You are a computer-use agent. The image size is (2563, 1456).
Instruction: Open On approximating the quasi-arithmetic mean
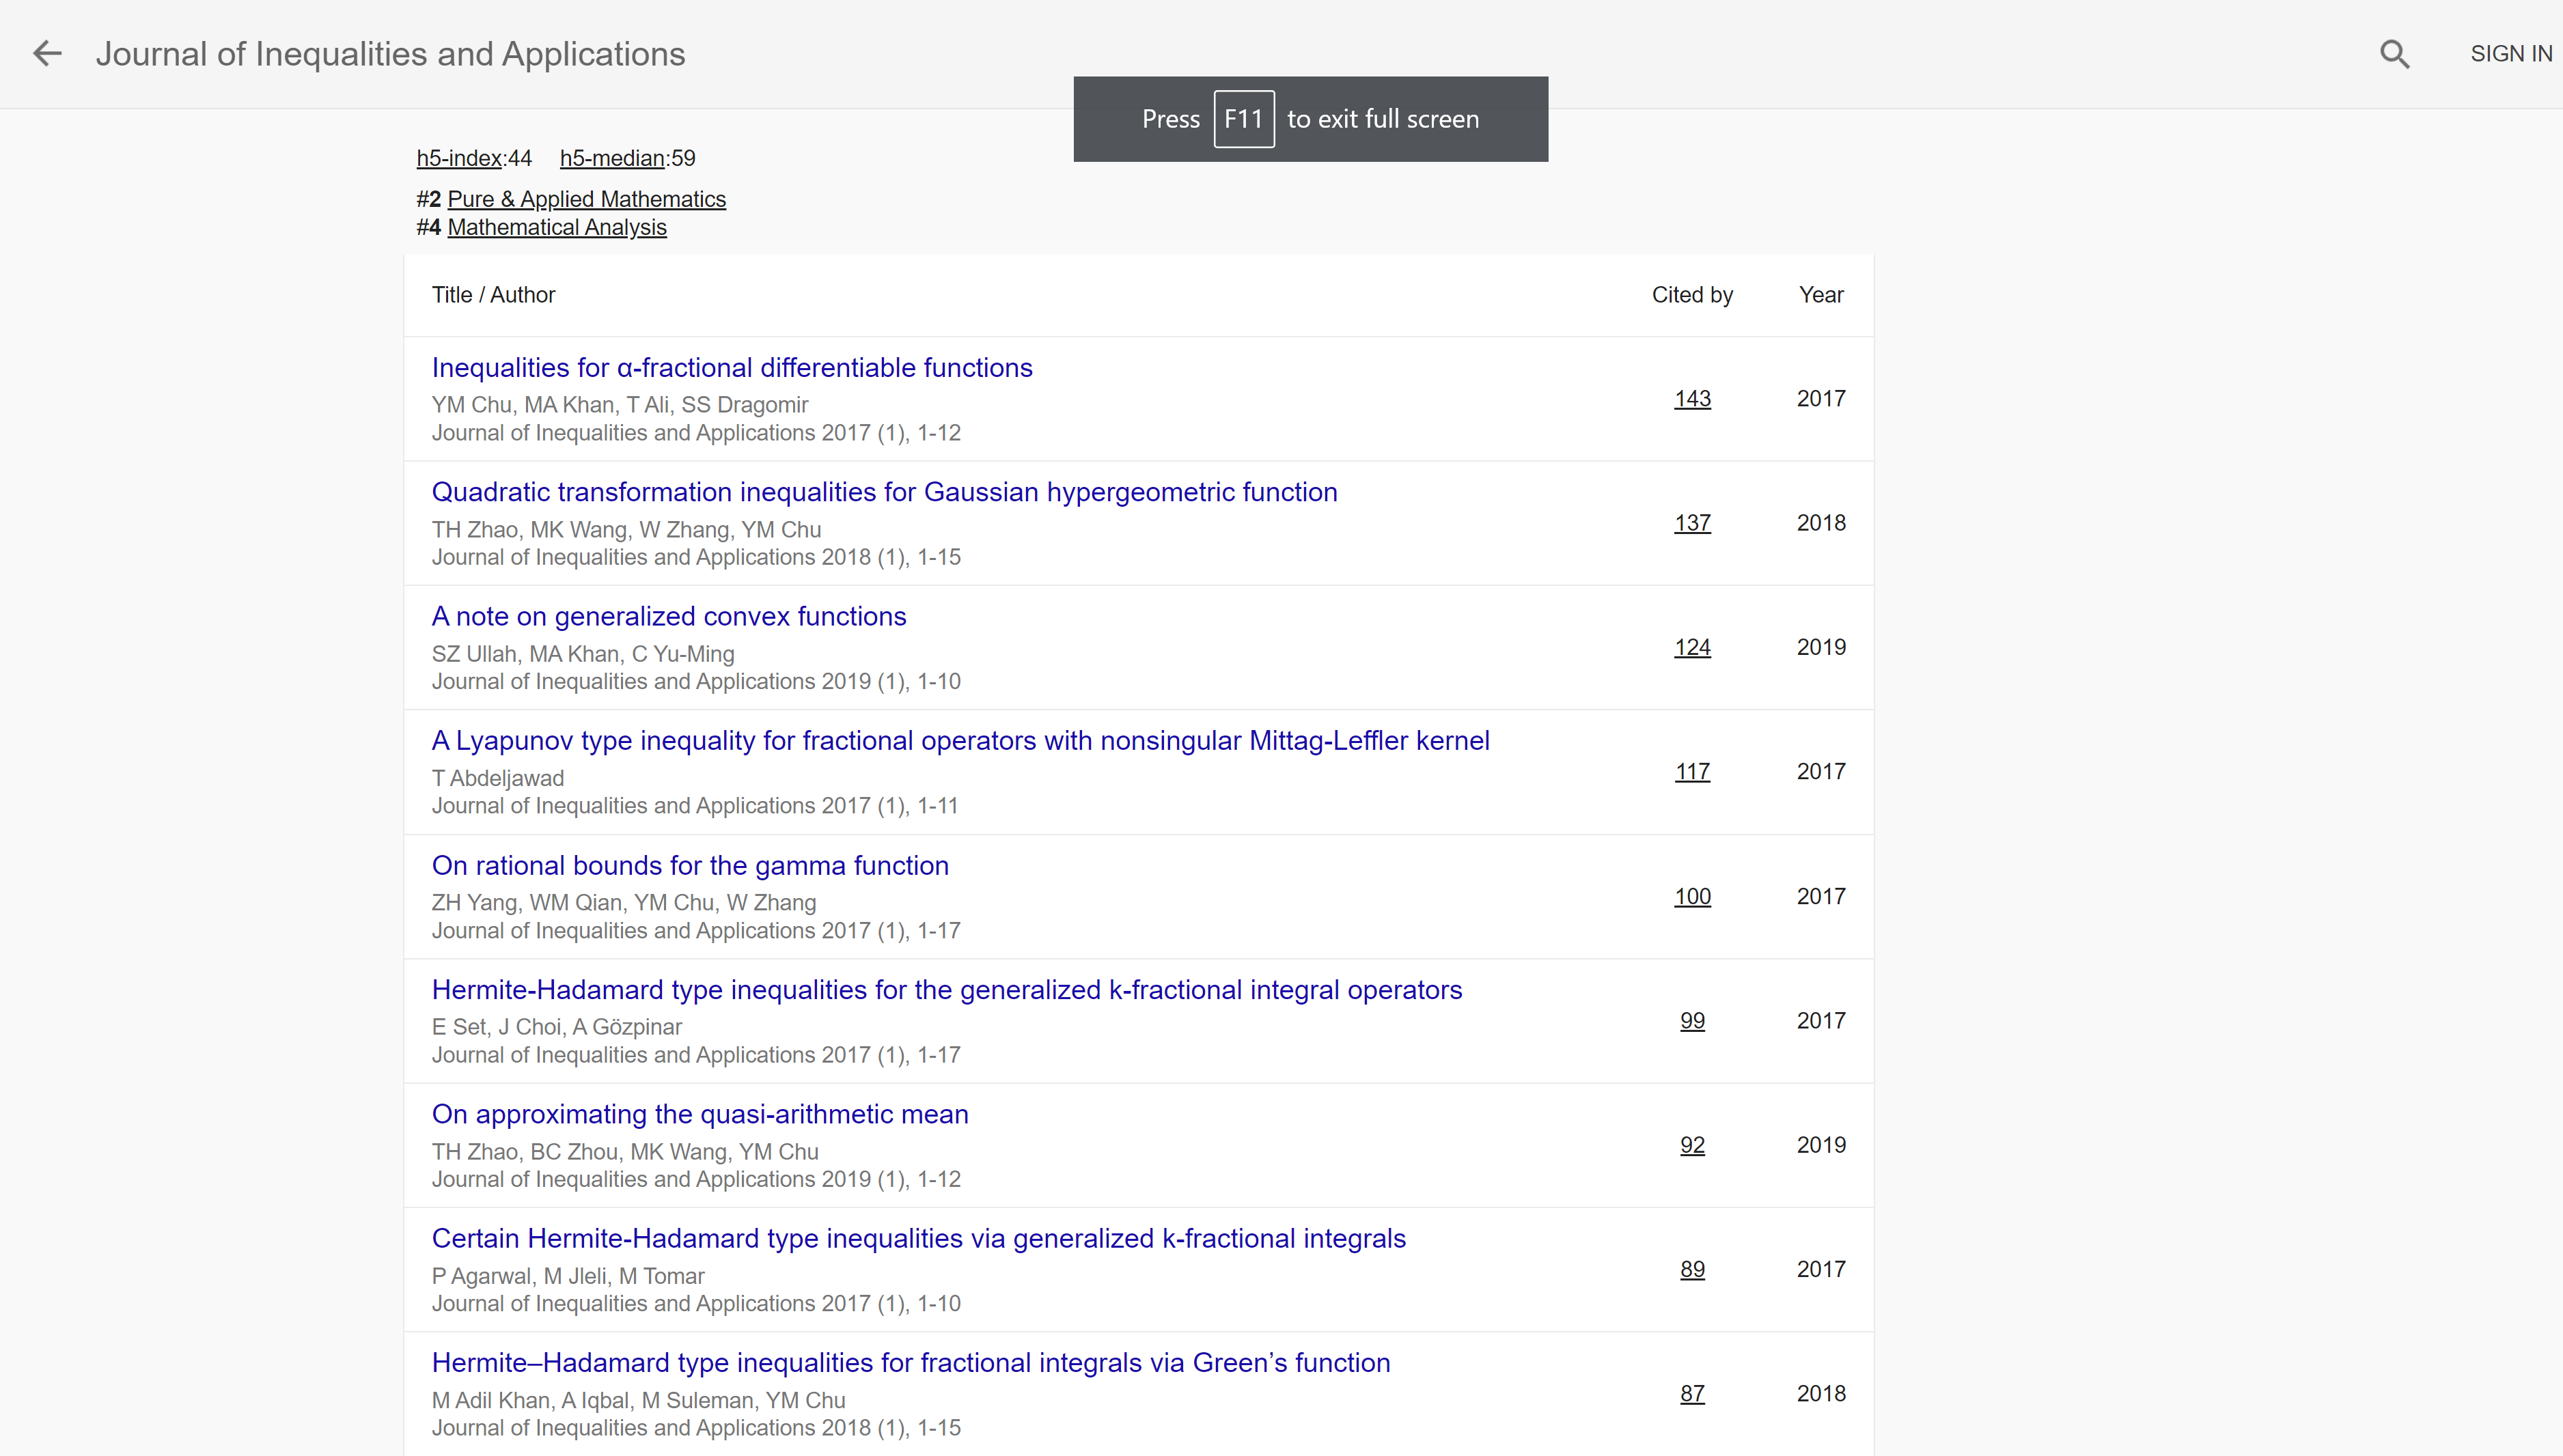(699, 1114)
